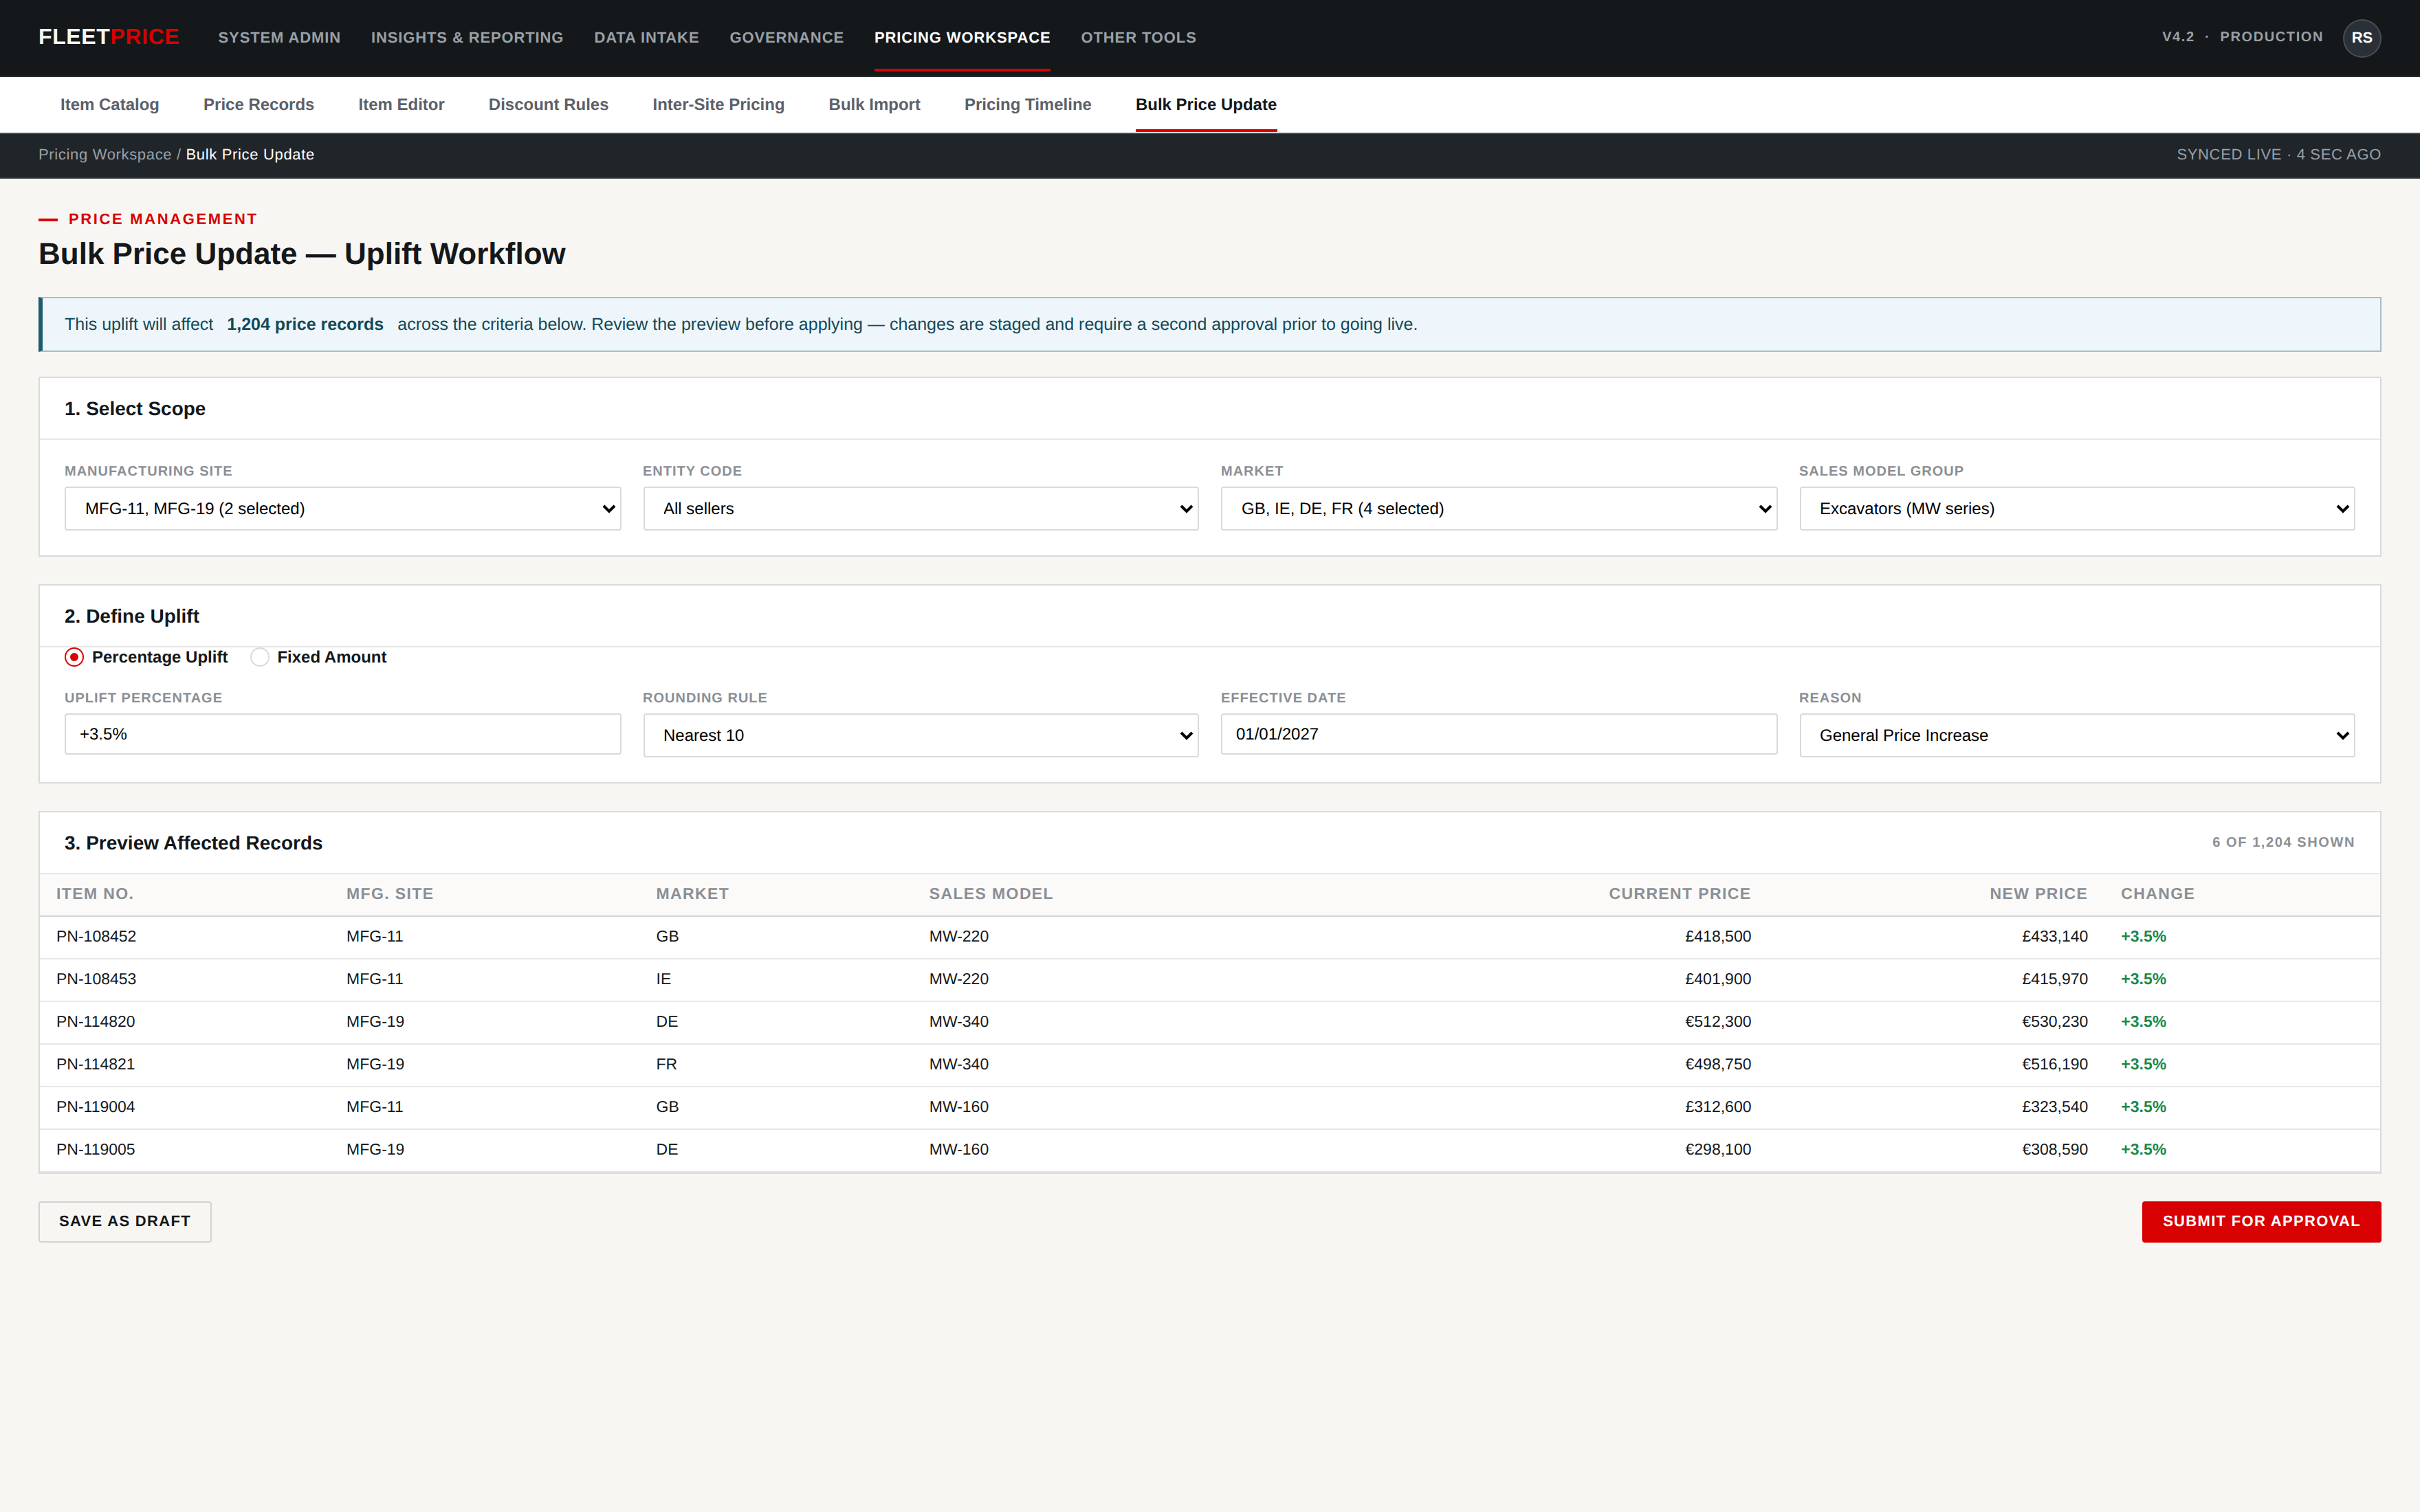2420x1512 pixels.
Task: Click +3.5% change for PN-119005
Action: click(x=2143, y=1150)
